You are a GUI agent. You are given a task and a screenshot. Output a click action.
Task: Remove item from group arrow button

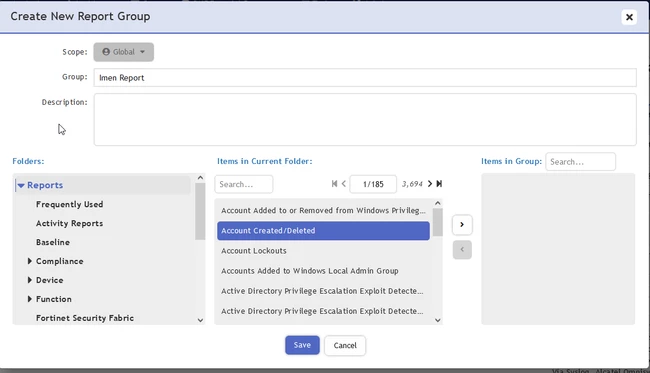click(x=462, y=249)
